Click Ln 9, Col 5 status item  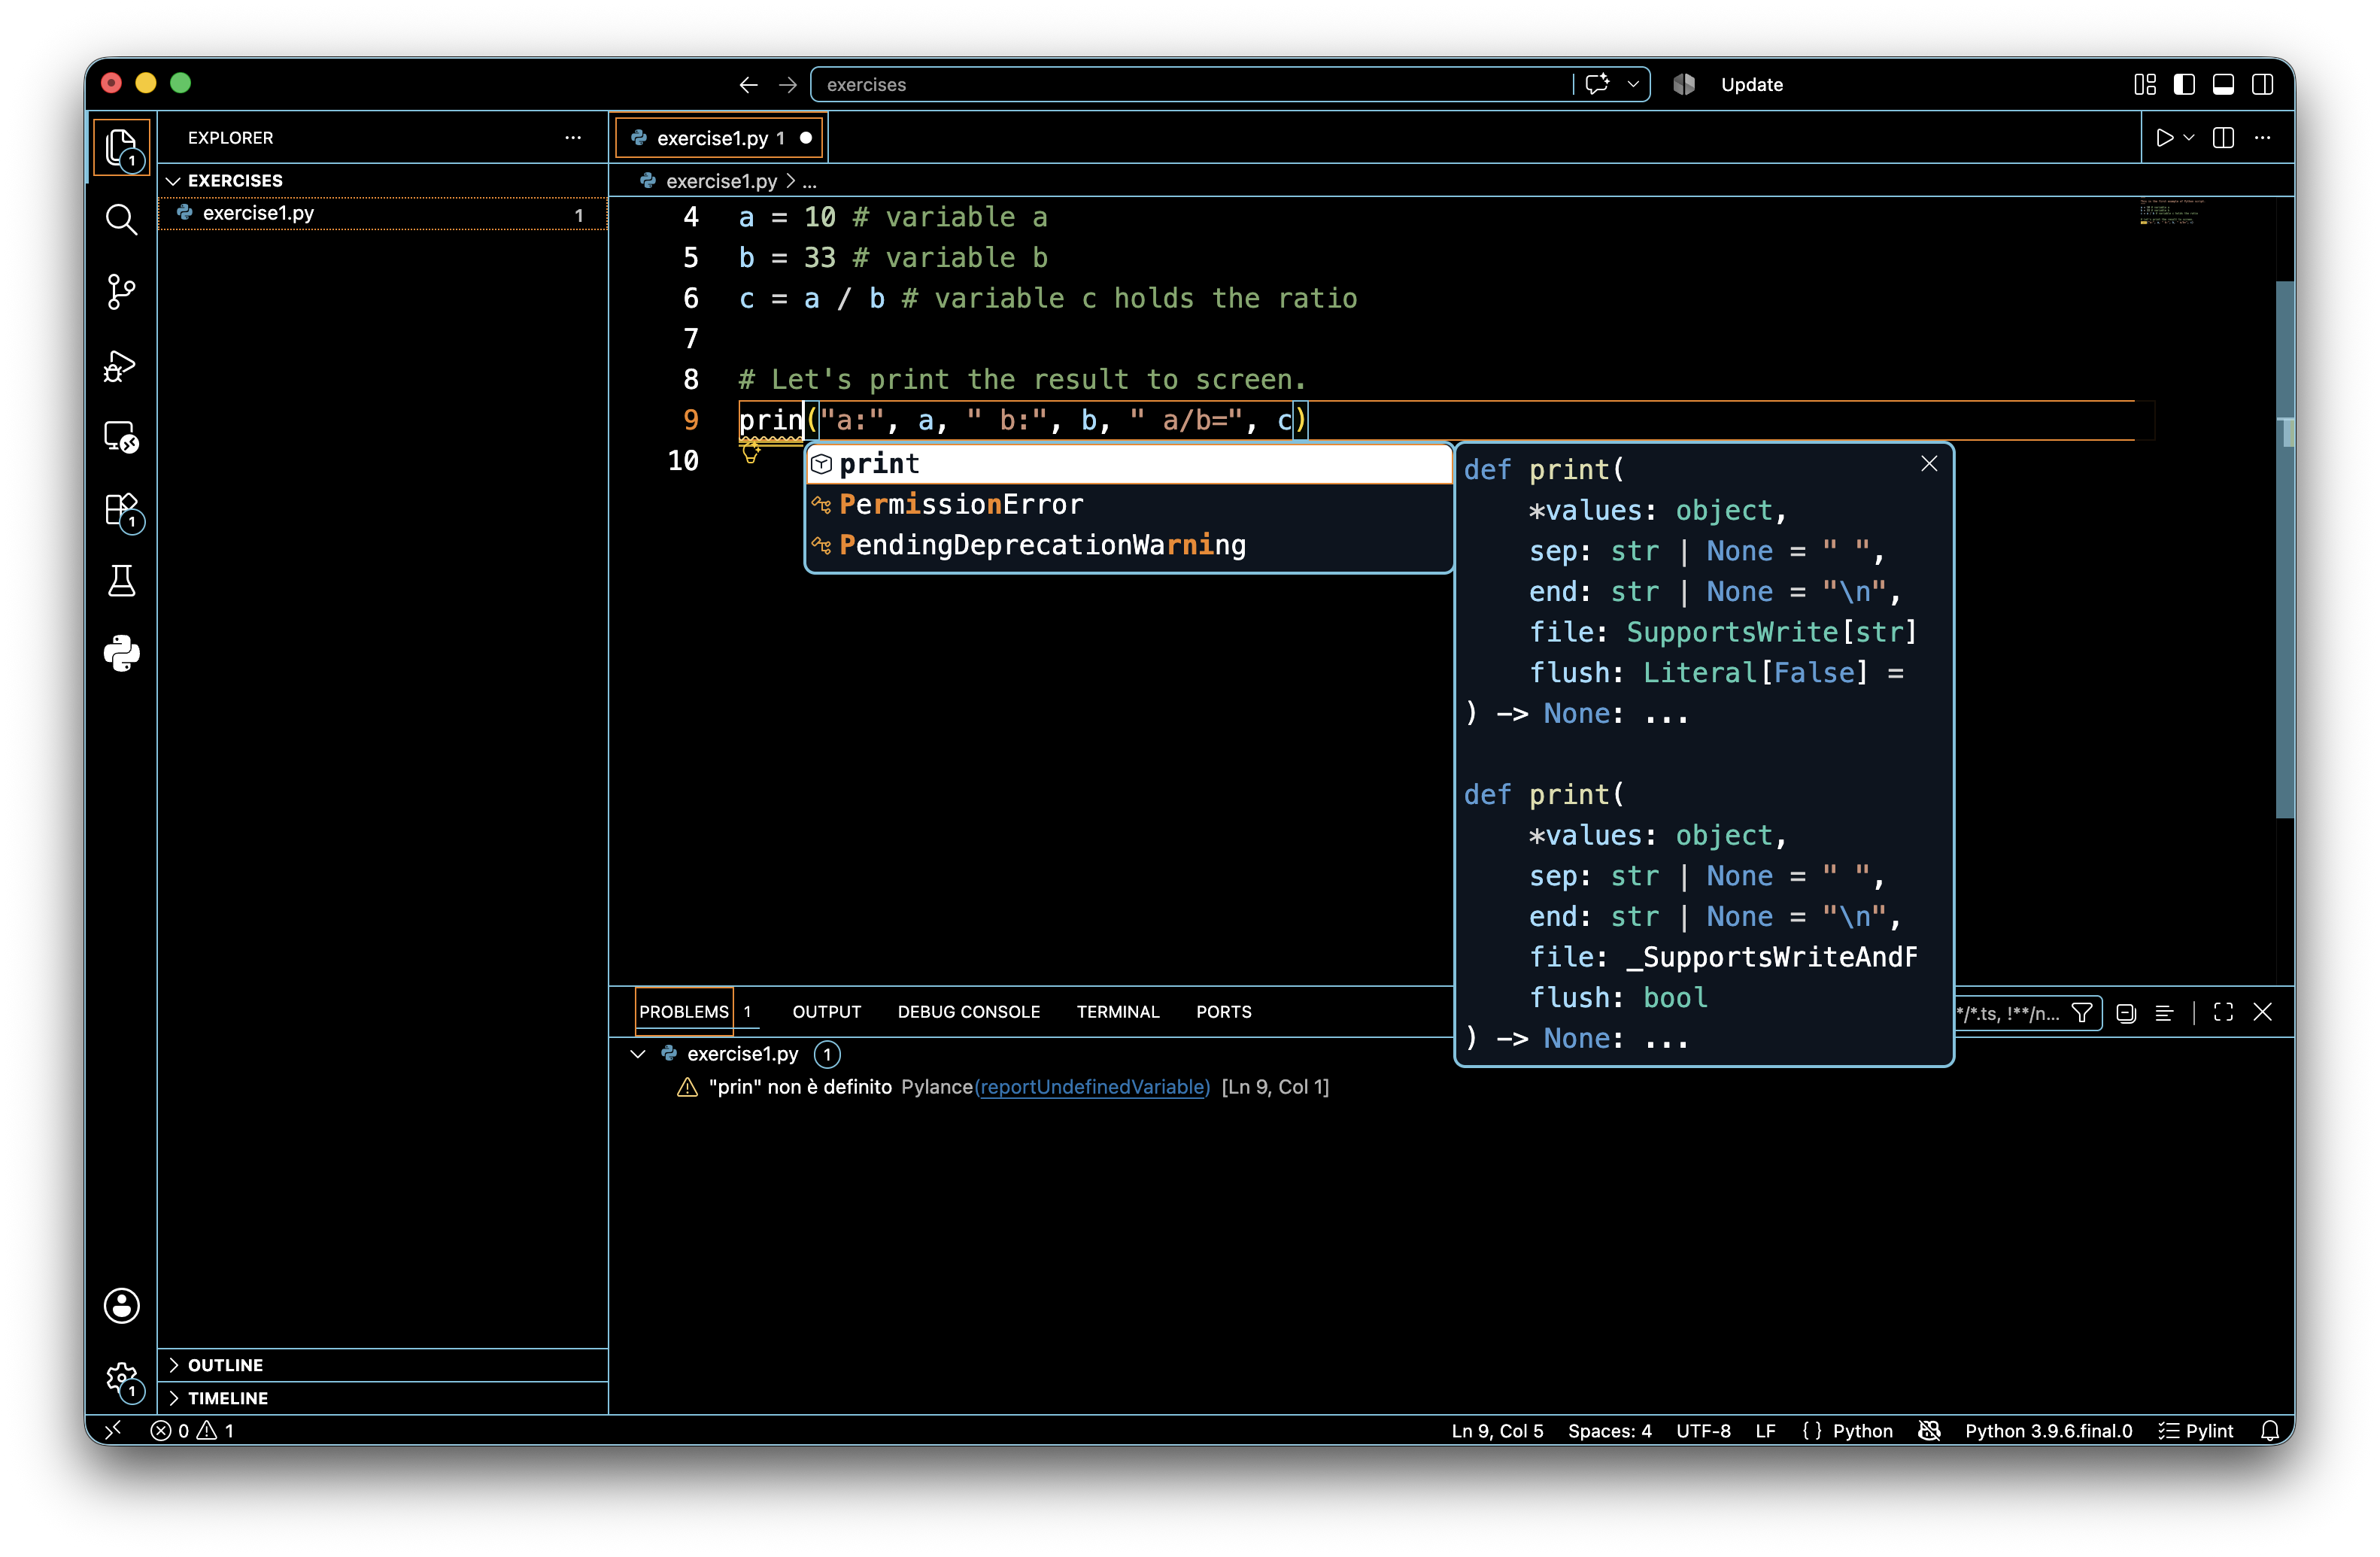pos(1497,1431)
